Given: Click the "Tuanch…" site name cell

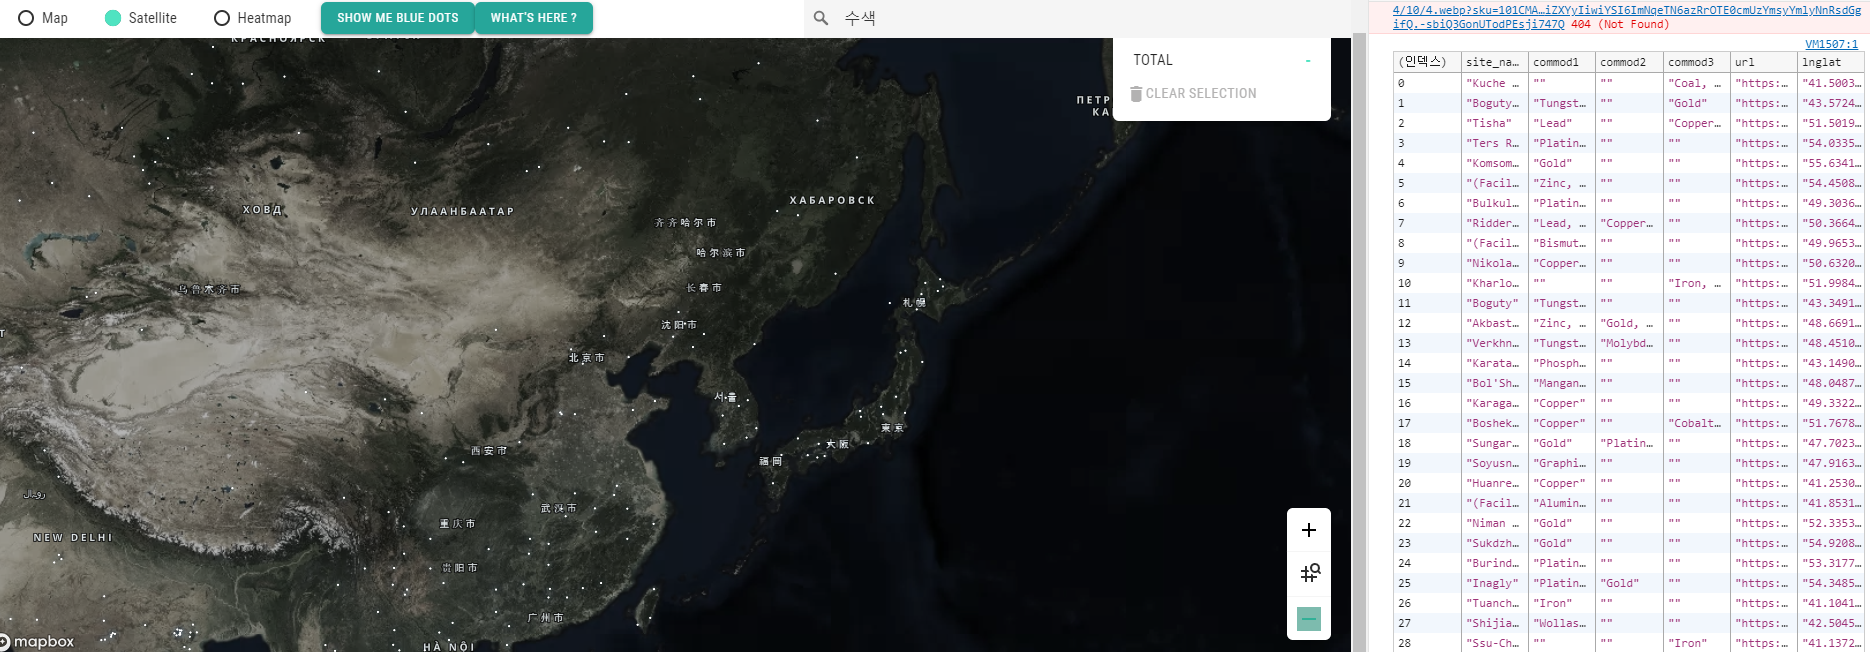Looking at the screenshot, I should pos(1494,603).
